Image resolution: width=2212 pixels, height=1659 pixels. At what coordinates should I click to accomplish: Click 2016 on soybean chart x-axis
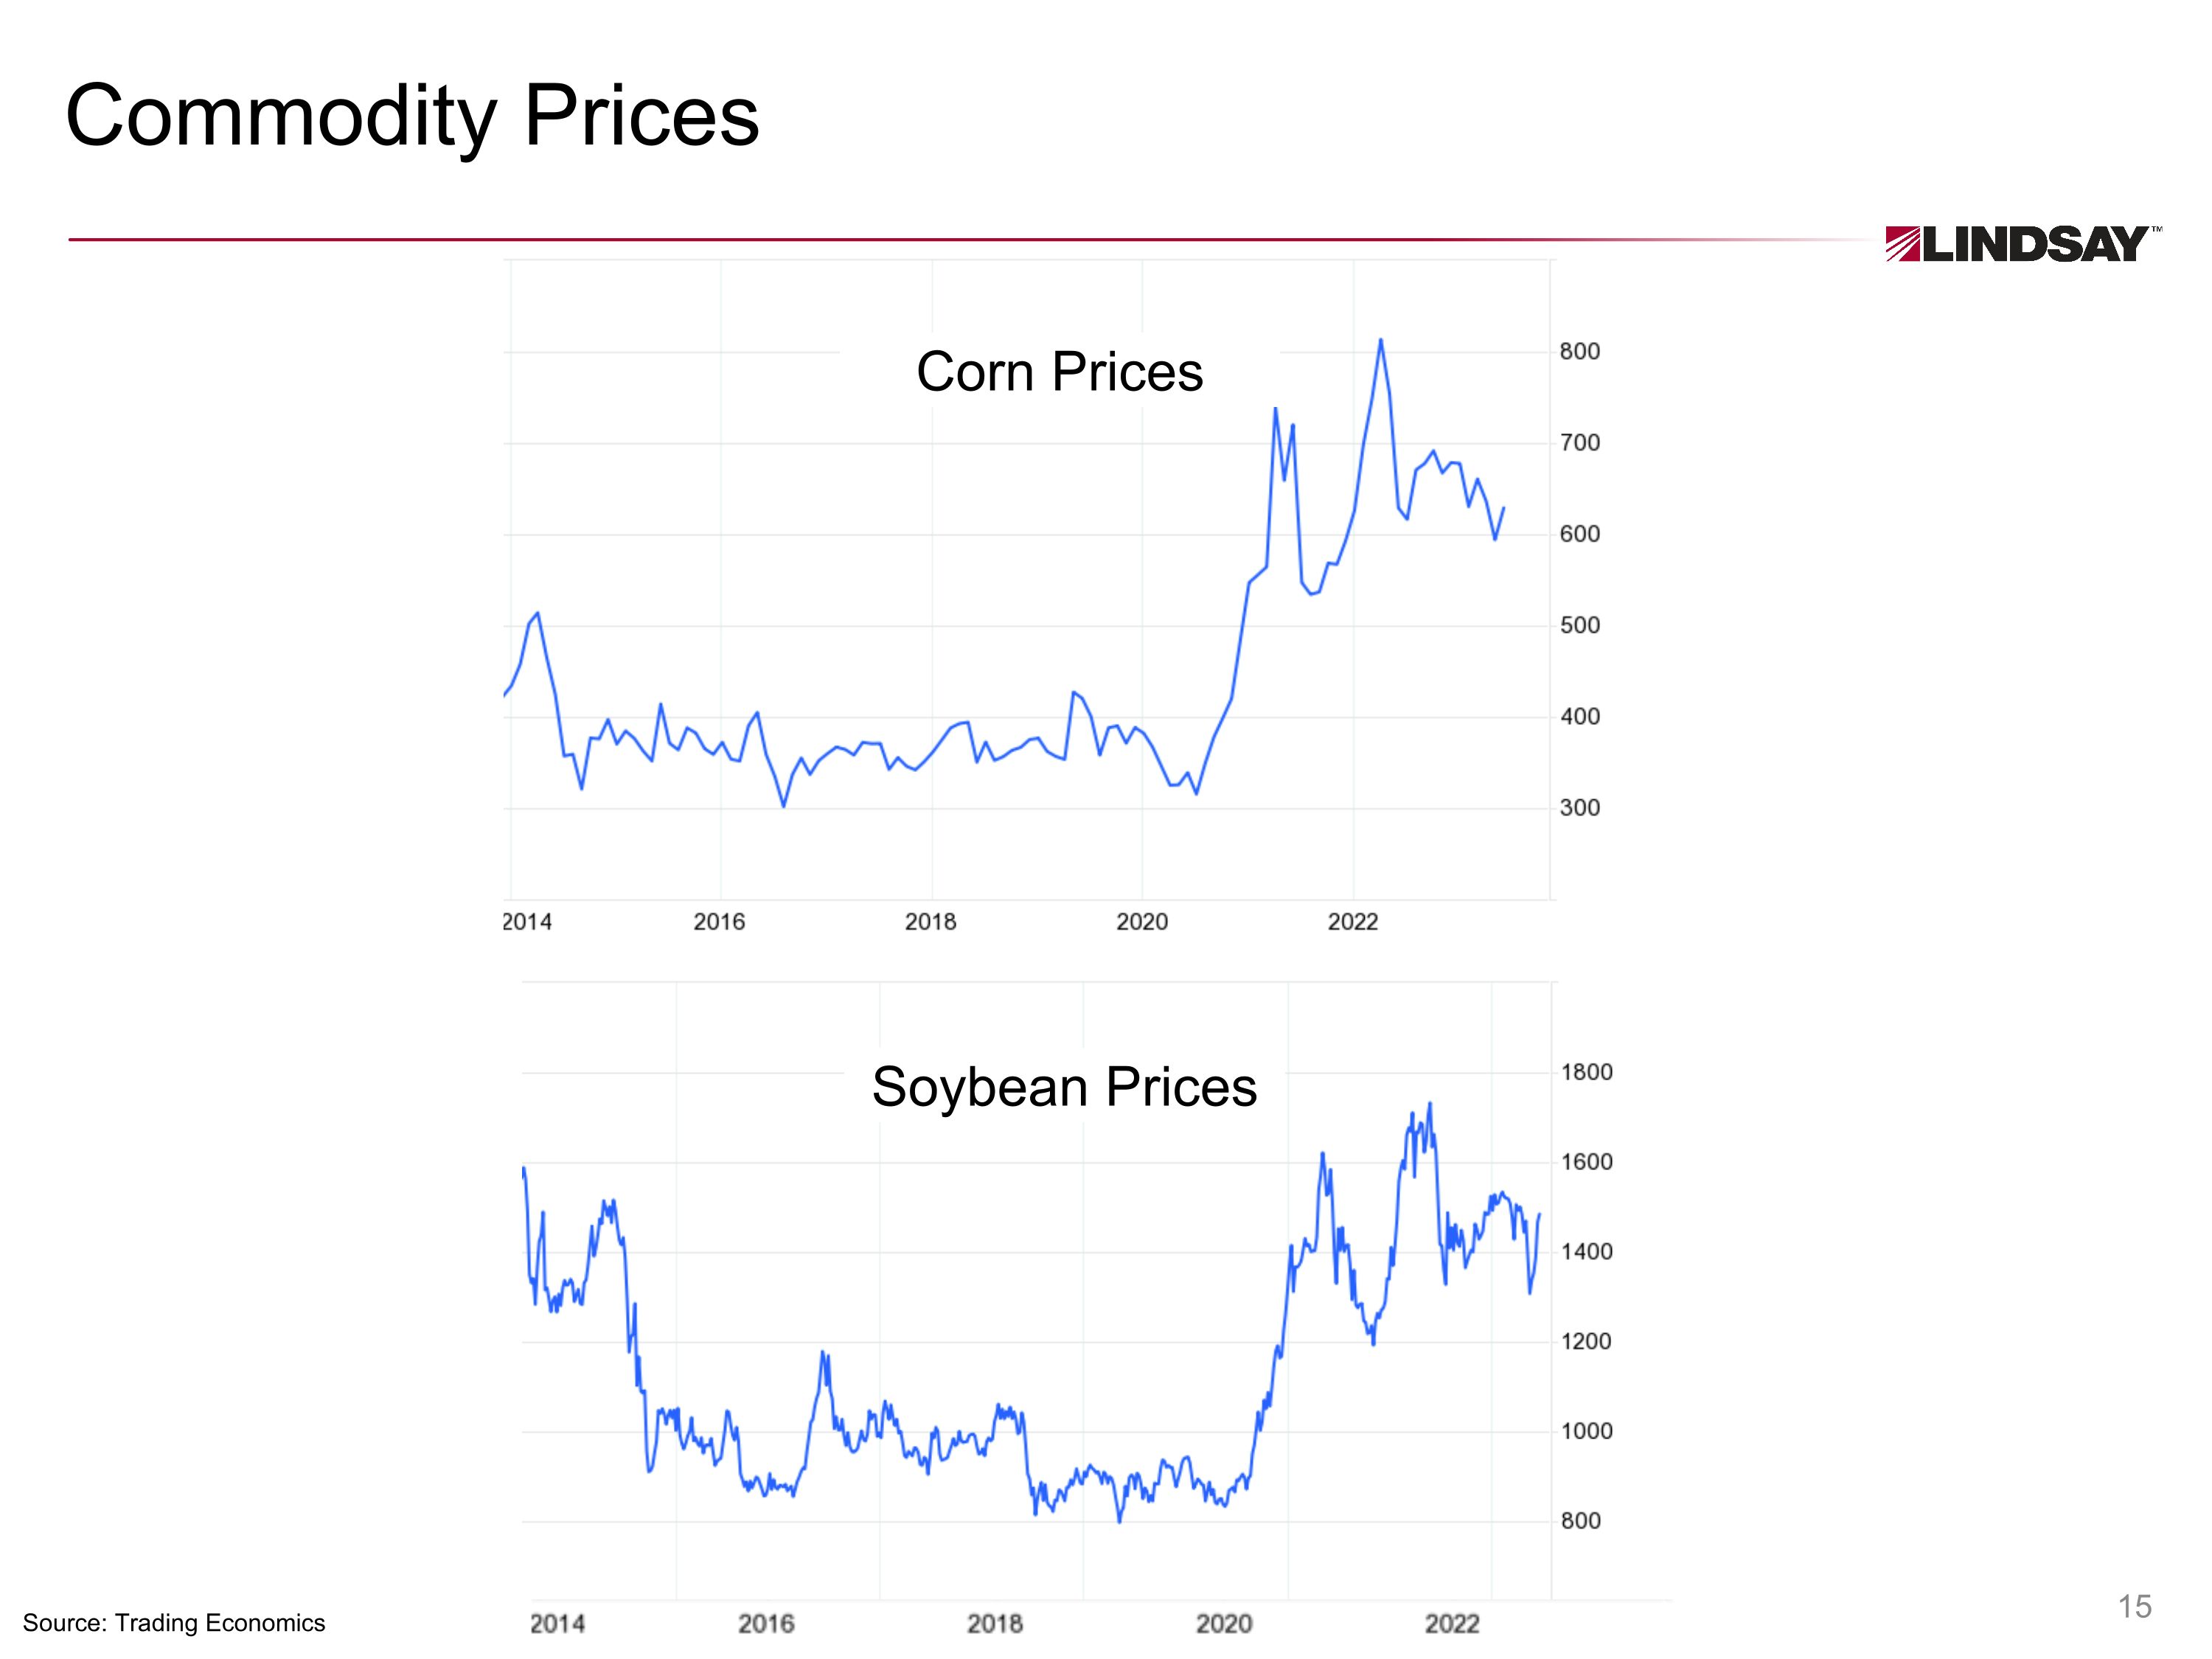(x=766, y=1624)
